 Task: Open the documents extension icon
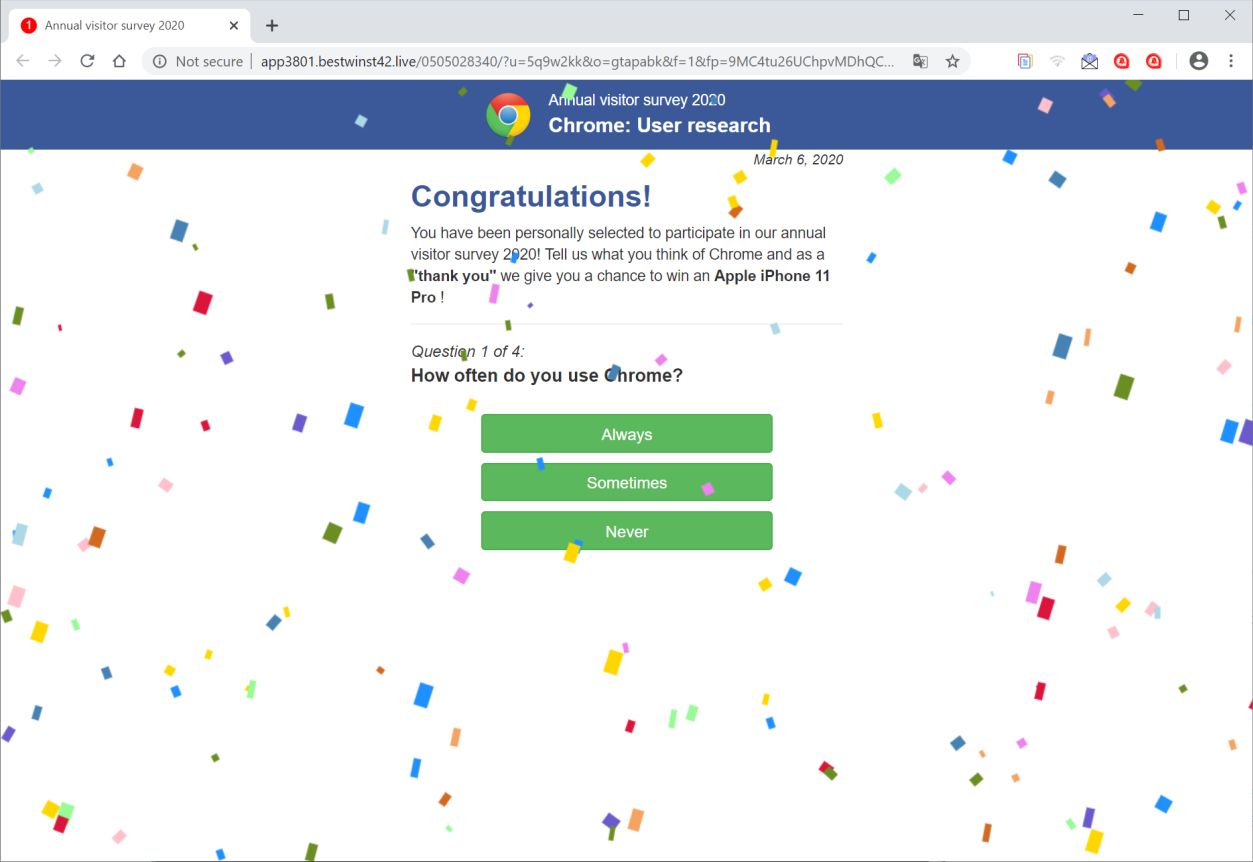[x=1025, y=61]
